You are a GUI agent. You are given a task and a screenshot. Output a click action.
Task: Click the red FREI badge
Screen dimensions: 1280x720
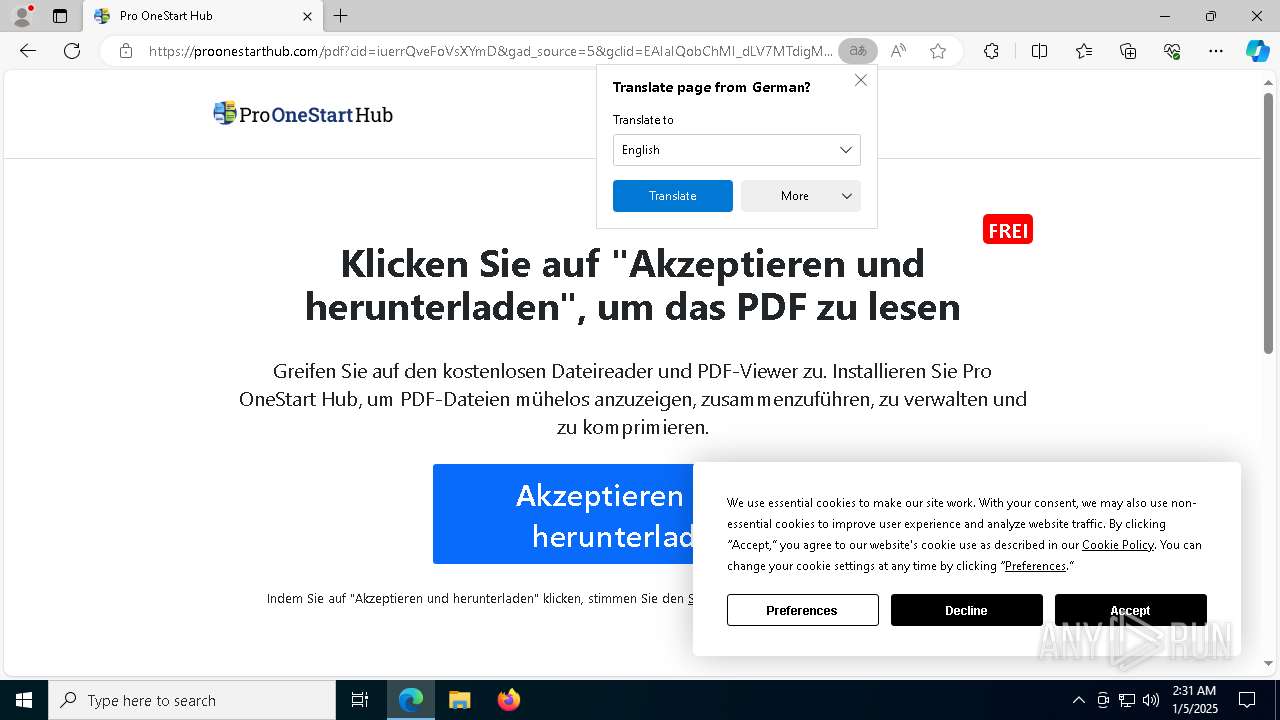pyautogui.click(x=1008, y=230)
